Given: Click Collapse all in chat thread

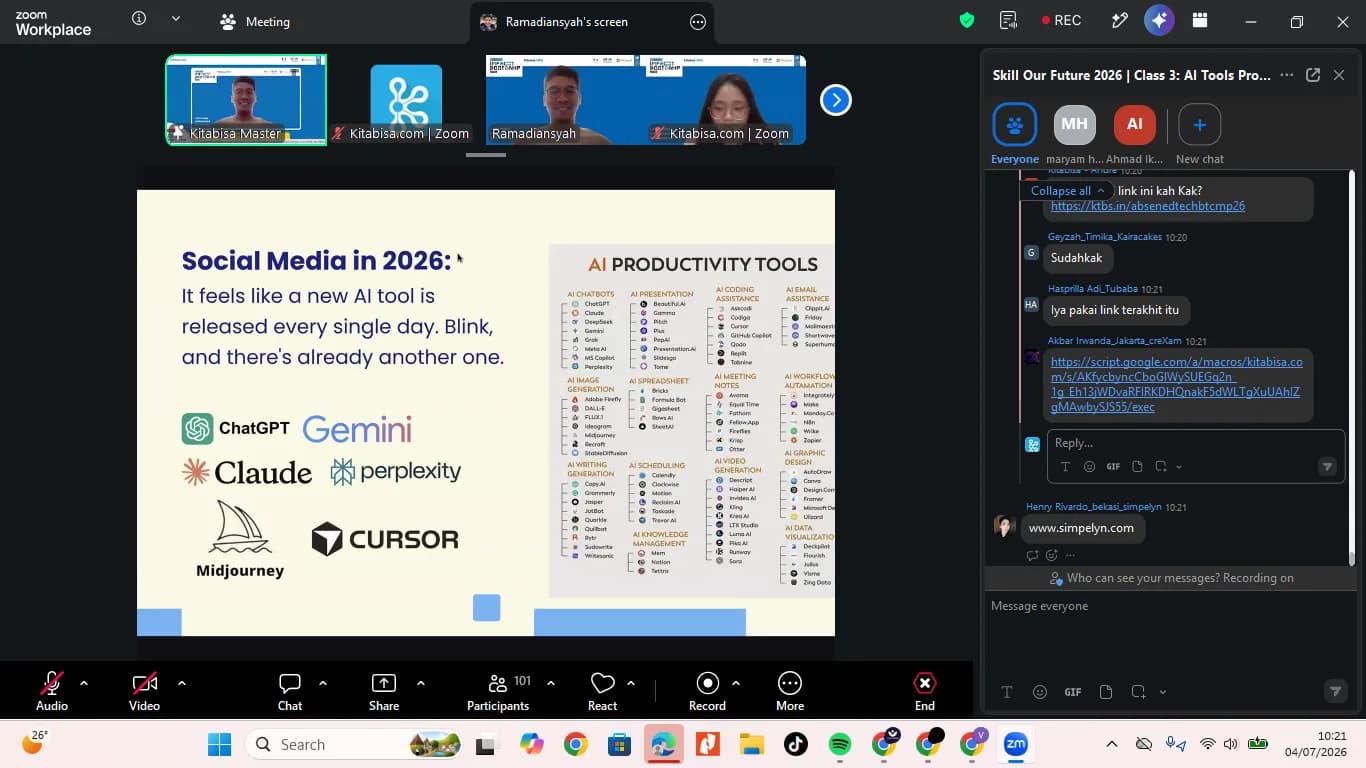Looking at the screenshot, I should 1067,190.
